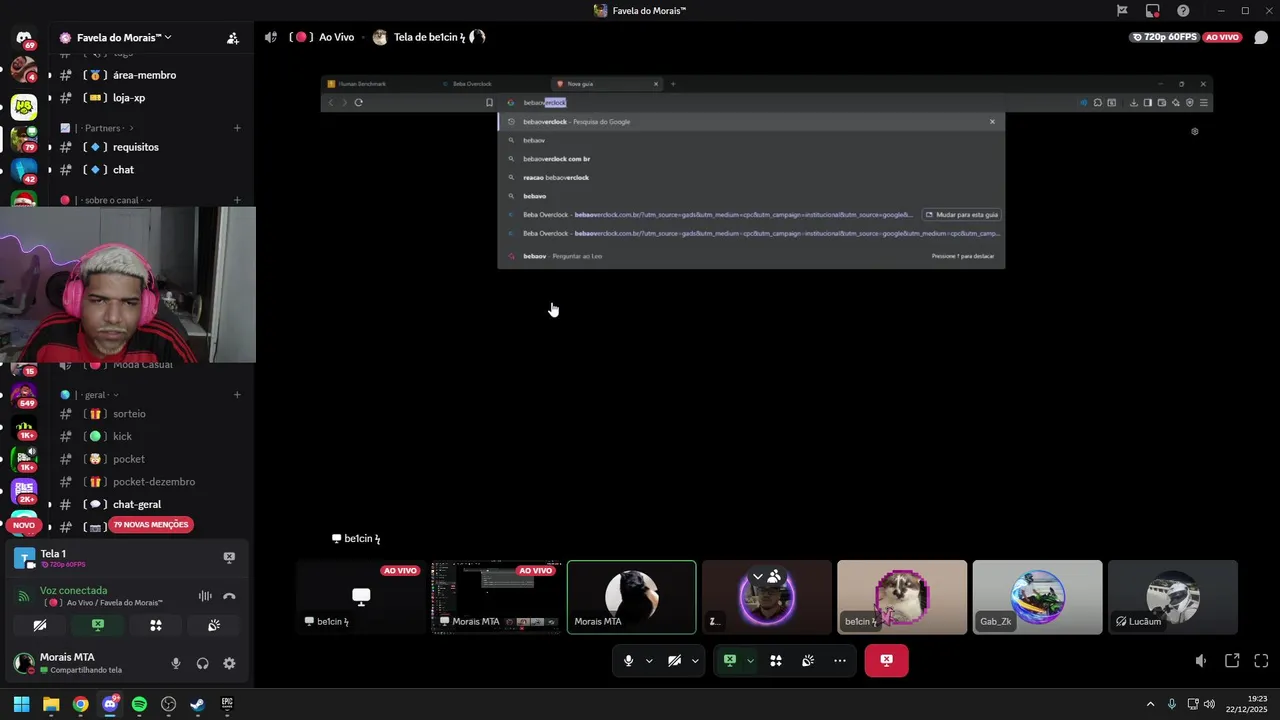Add a channel to the Partners category

pos(237,128)
